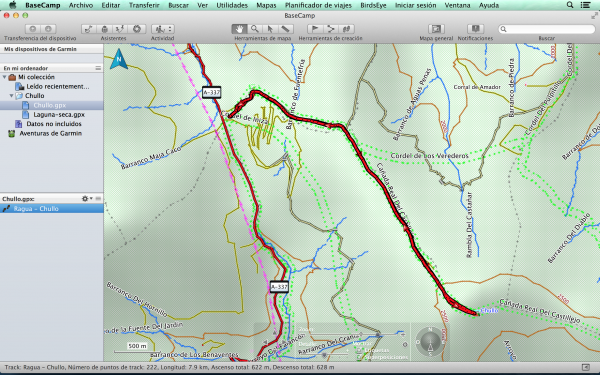Collapse the Mi colección tree node

pos(5,77)
